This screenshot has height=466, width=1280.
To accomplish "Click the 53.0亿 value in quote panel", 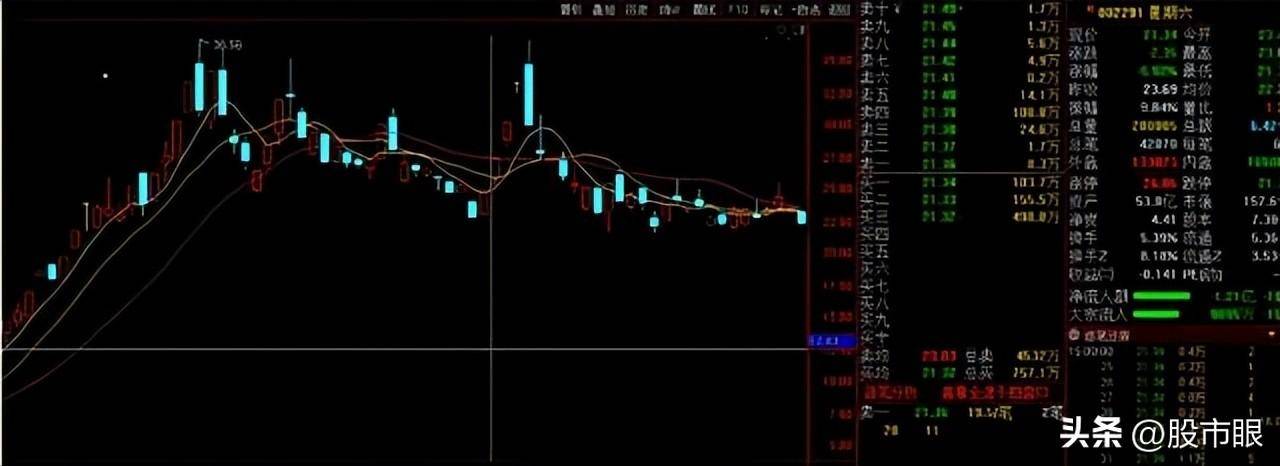I will pos(1156,201).
